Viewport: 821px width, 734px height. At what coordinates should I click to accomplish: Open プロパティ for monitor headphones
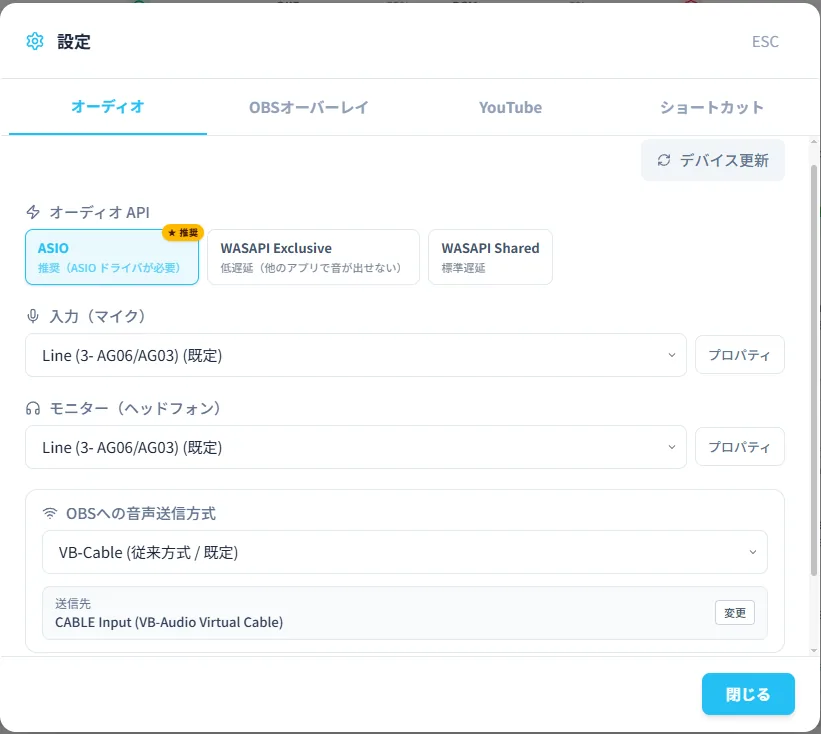(739, 447)
